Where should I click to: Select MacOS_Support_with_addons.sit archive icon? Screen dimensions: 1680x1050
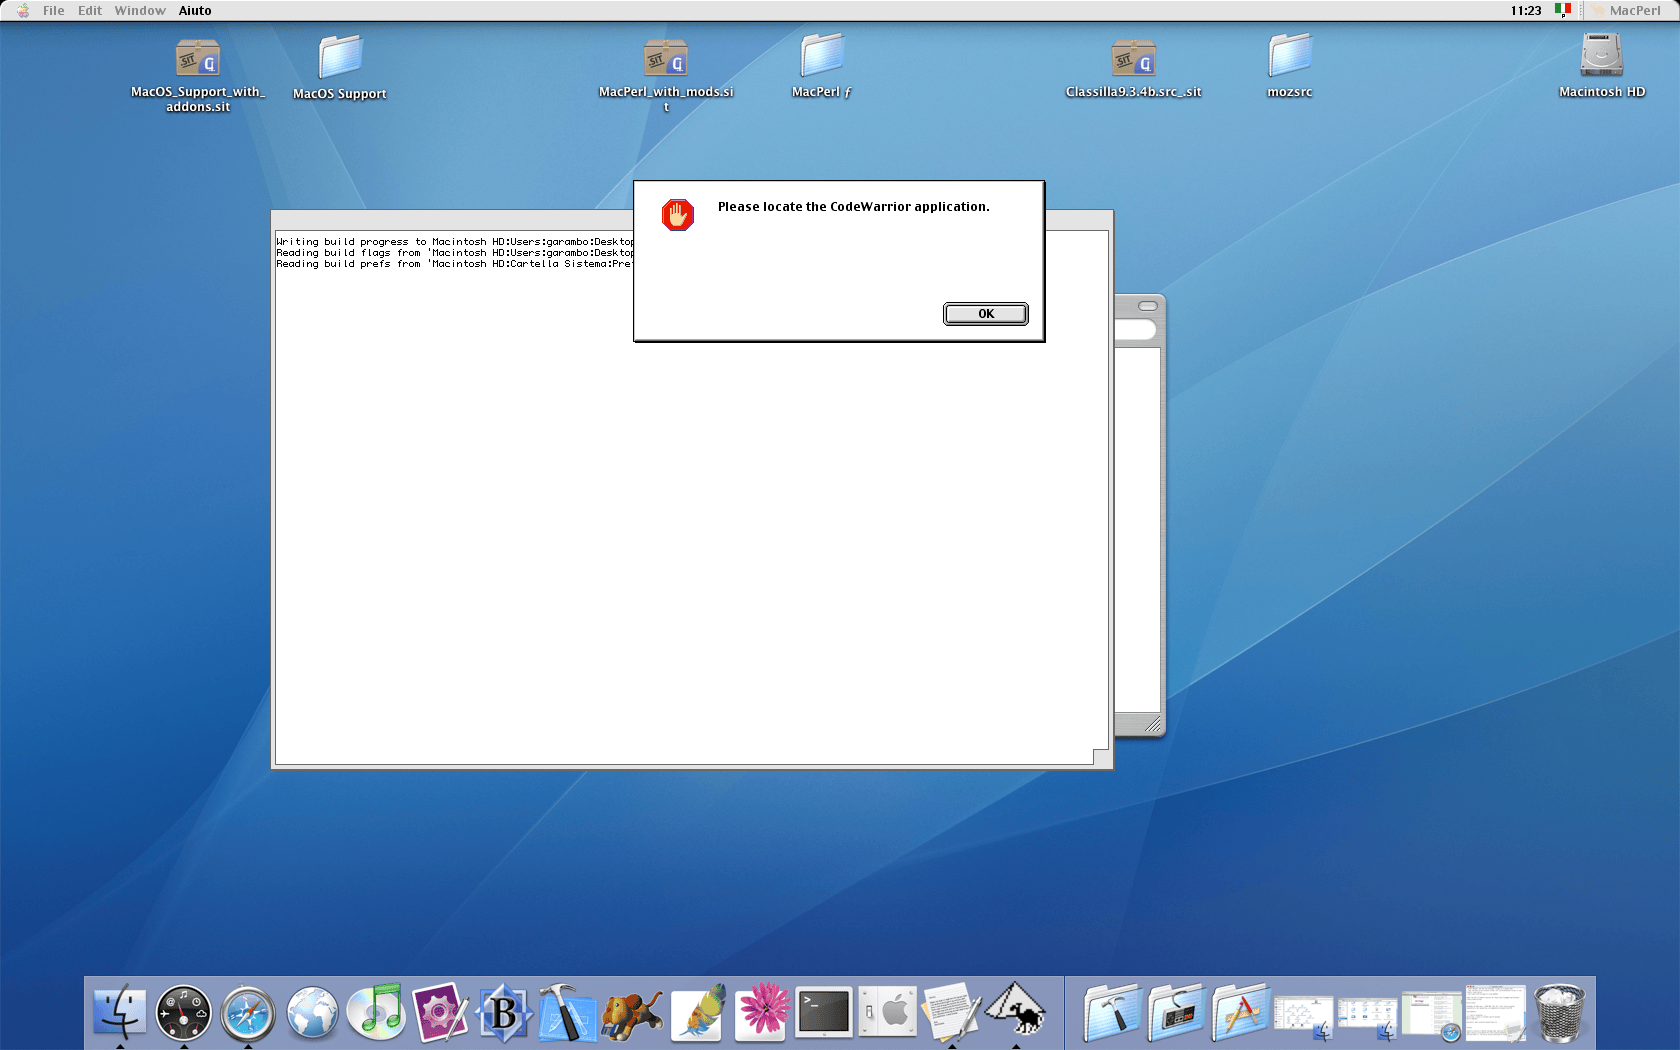[x=198, y=59]
